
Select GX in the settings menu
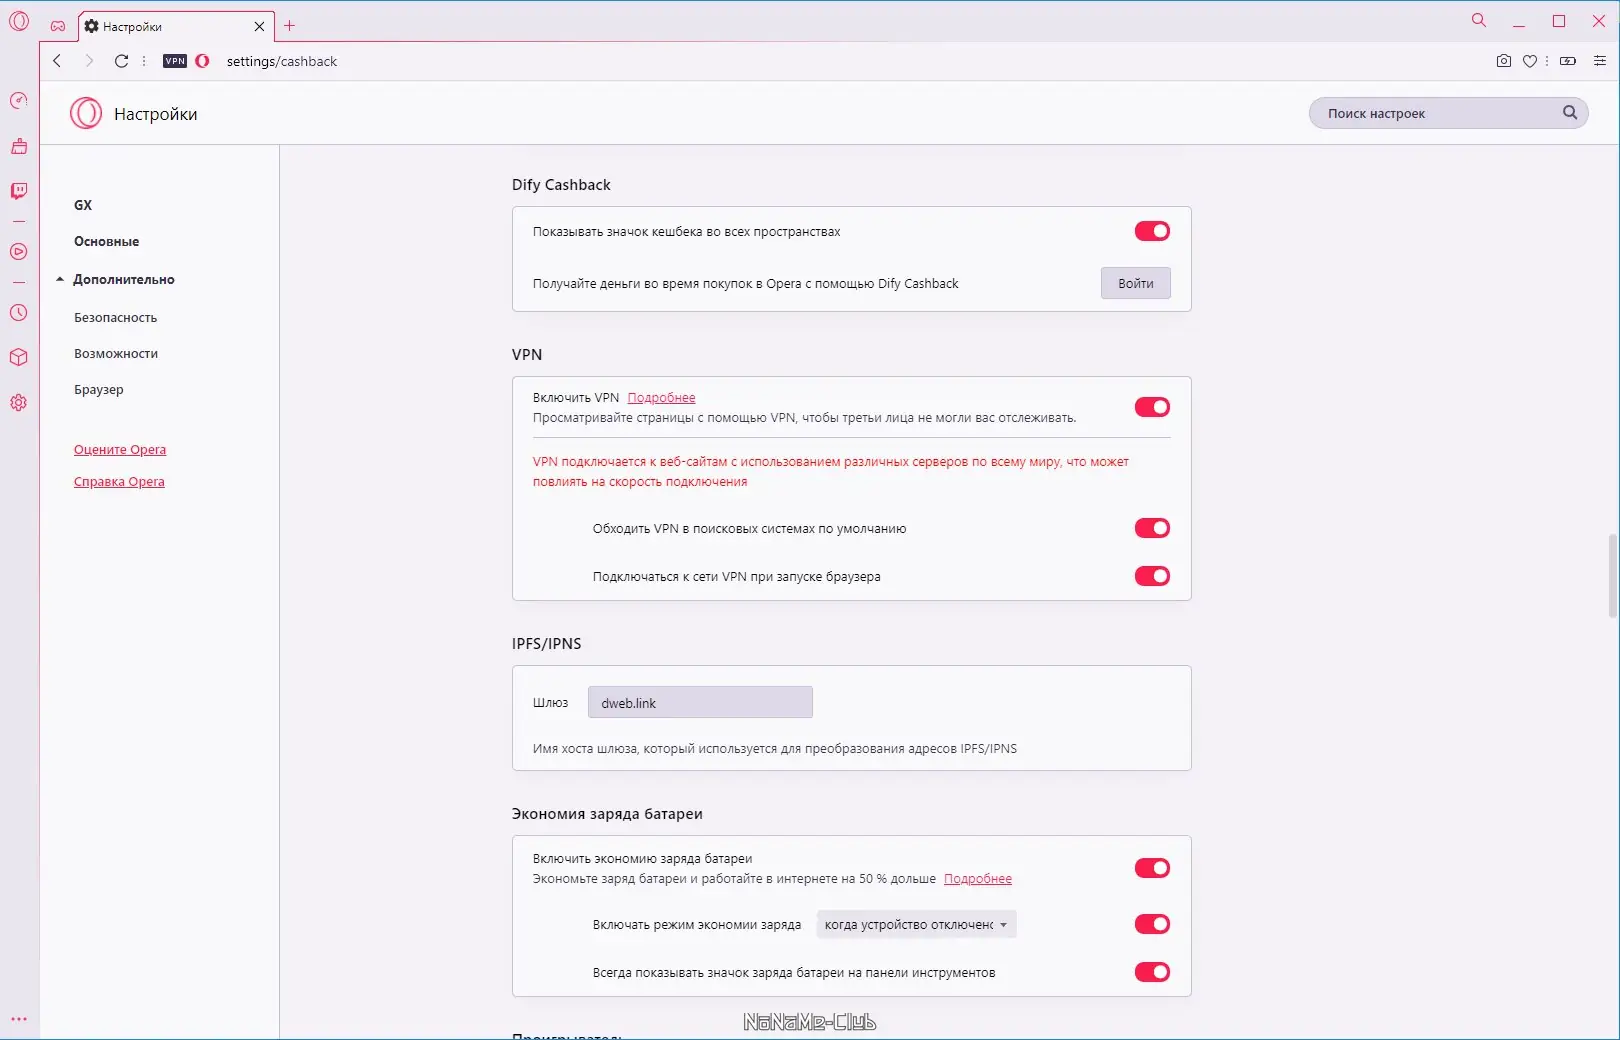point(83,205)
